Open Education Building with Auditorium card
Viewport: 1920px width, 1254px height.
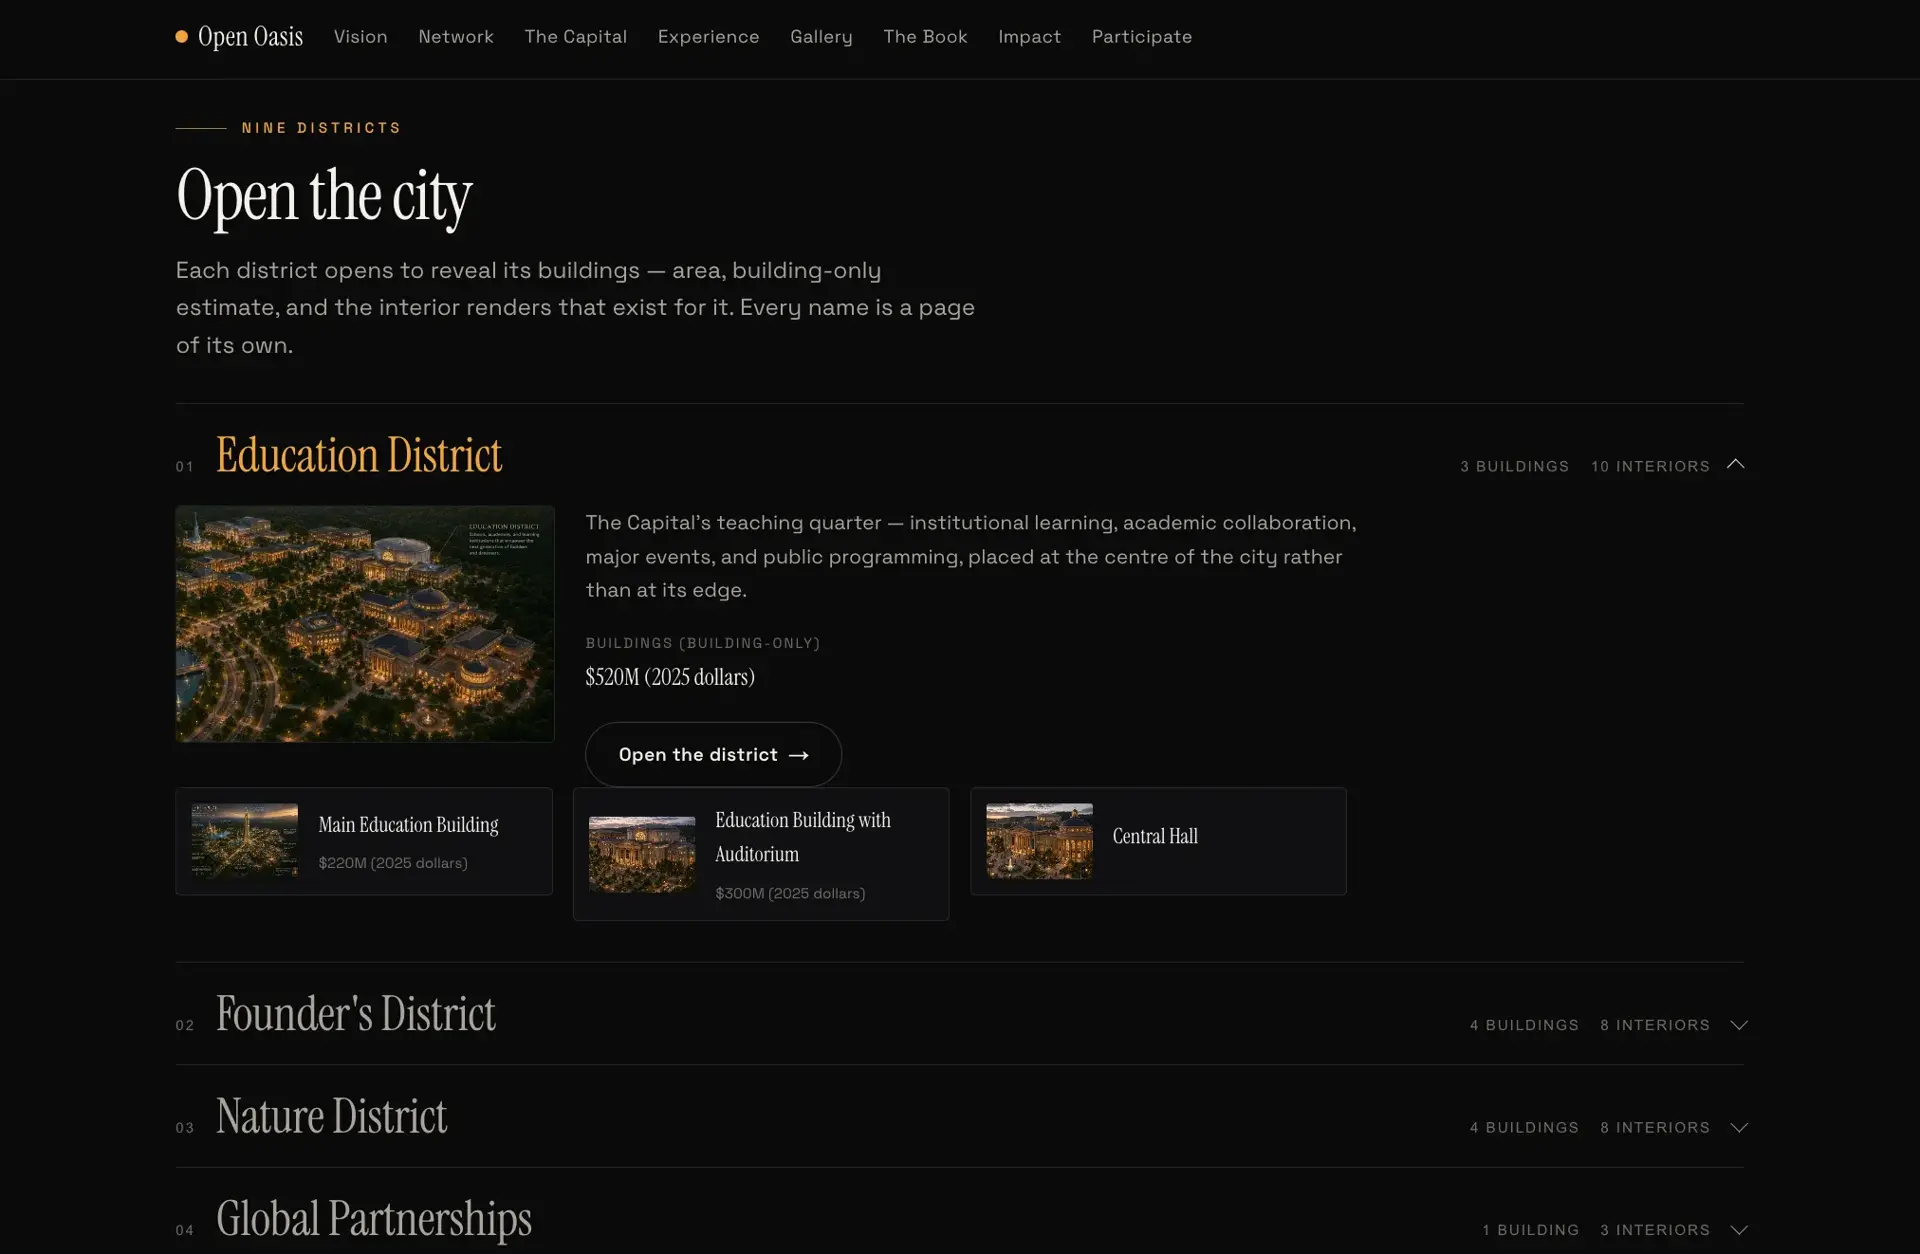point(761,854)
